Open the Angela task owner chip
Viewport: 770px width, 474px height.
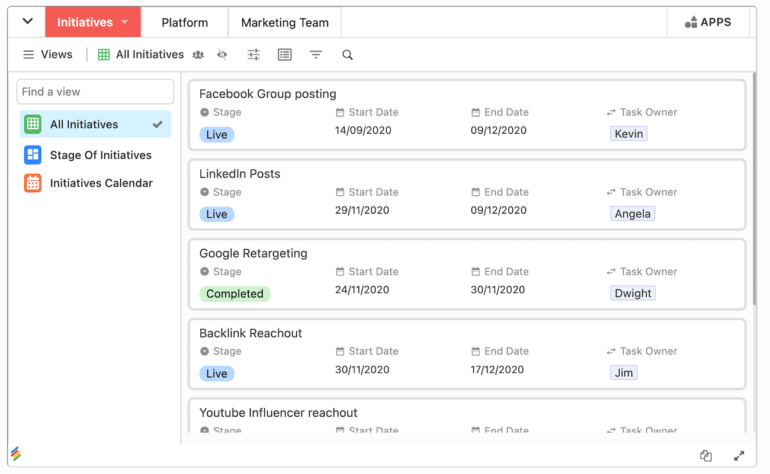point(632,214)
